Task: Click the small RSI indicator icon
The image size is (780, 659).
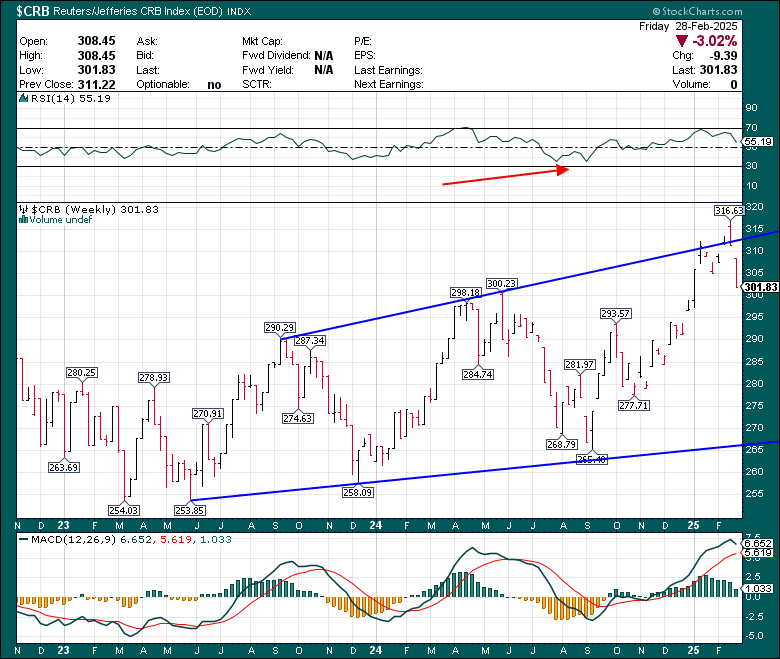Action: coord(23,98)
